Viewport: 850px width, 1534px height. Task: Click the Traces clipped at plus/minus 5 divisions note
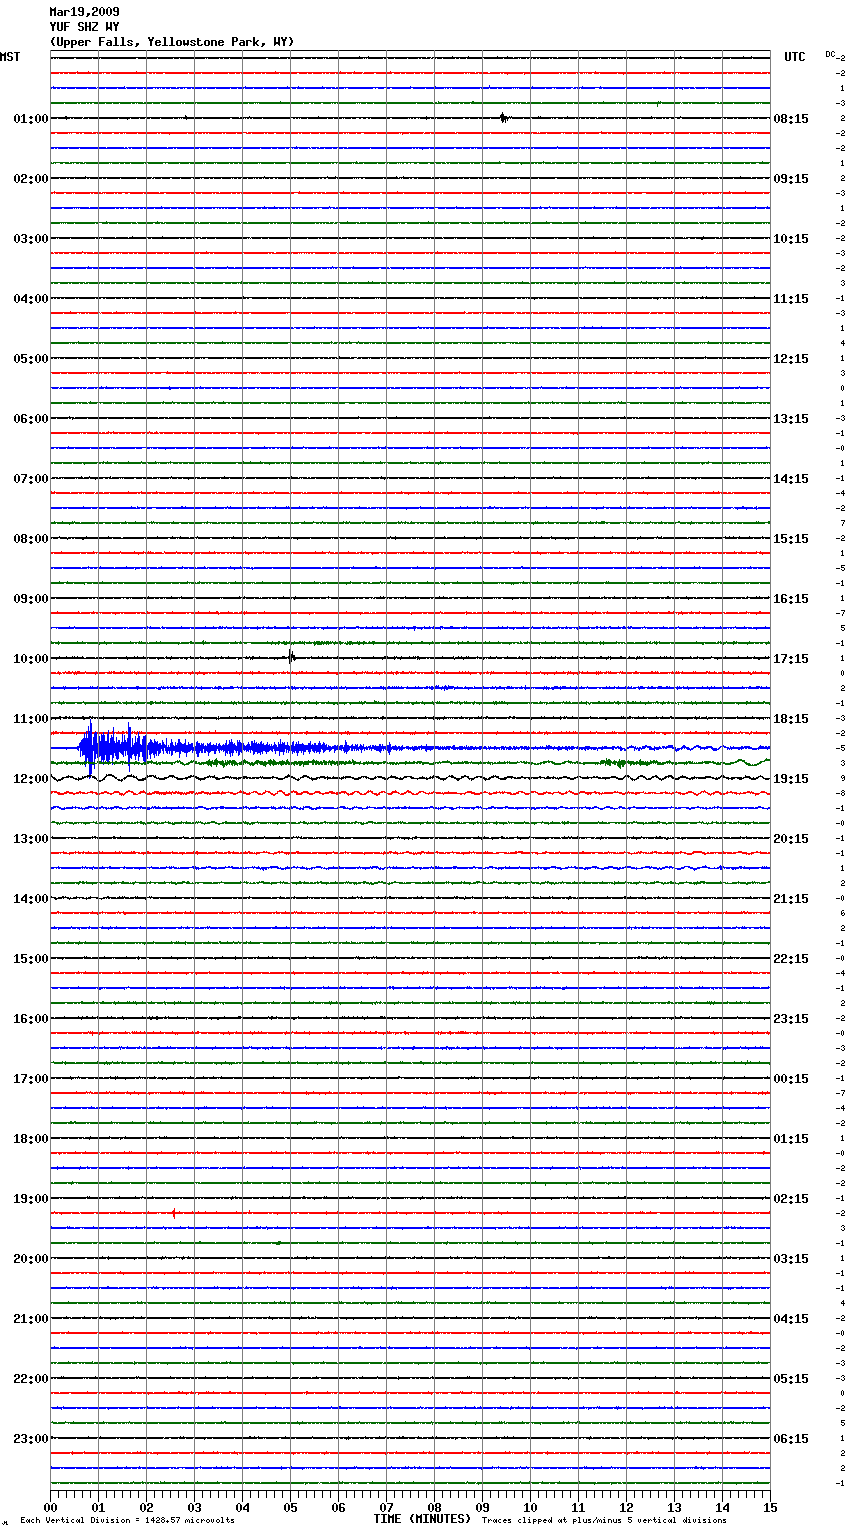[604, 1521]
